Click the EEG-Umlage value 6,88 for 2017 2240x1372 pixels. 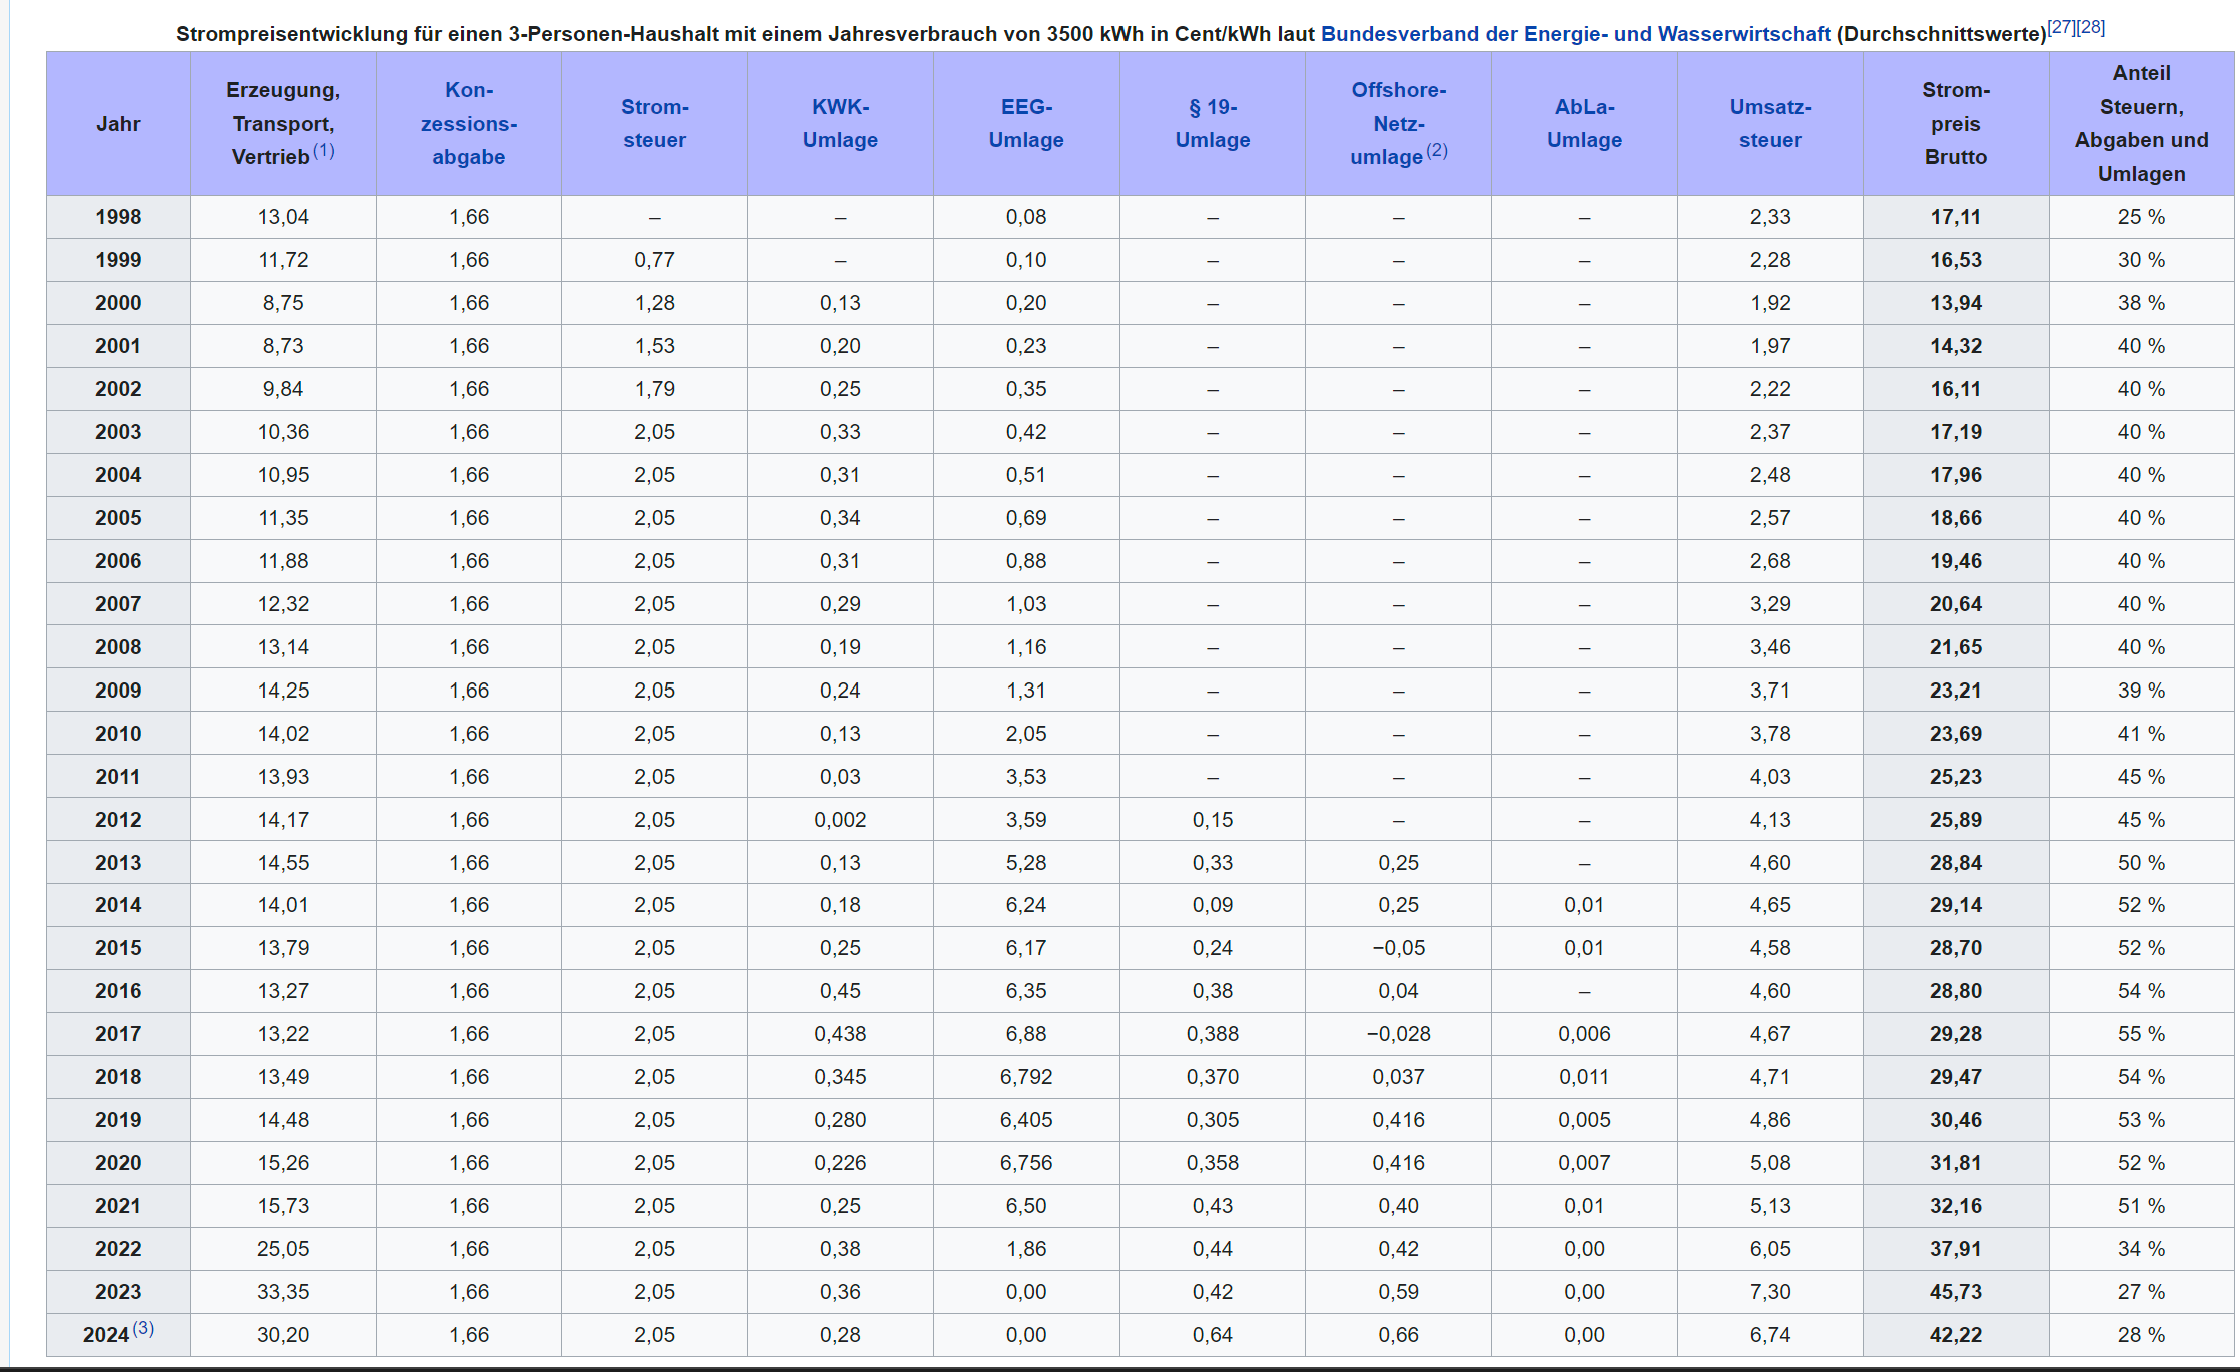point(1026,1034)
